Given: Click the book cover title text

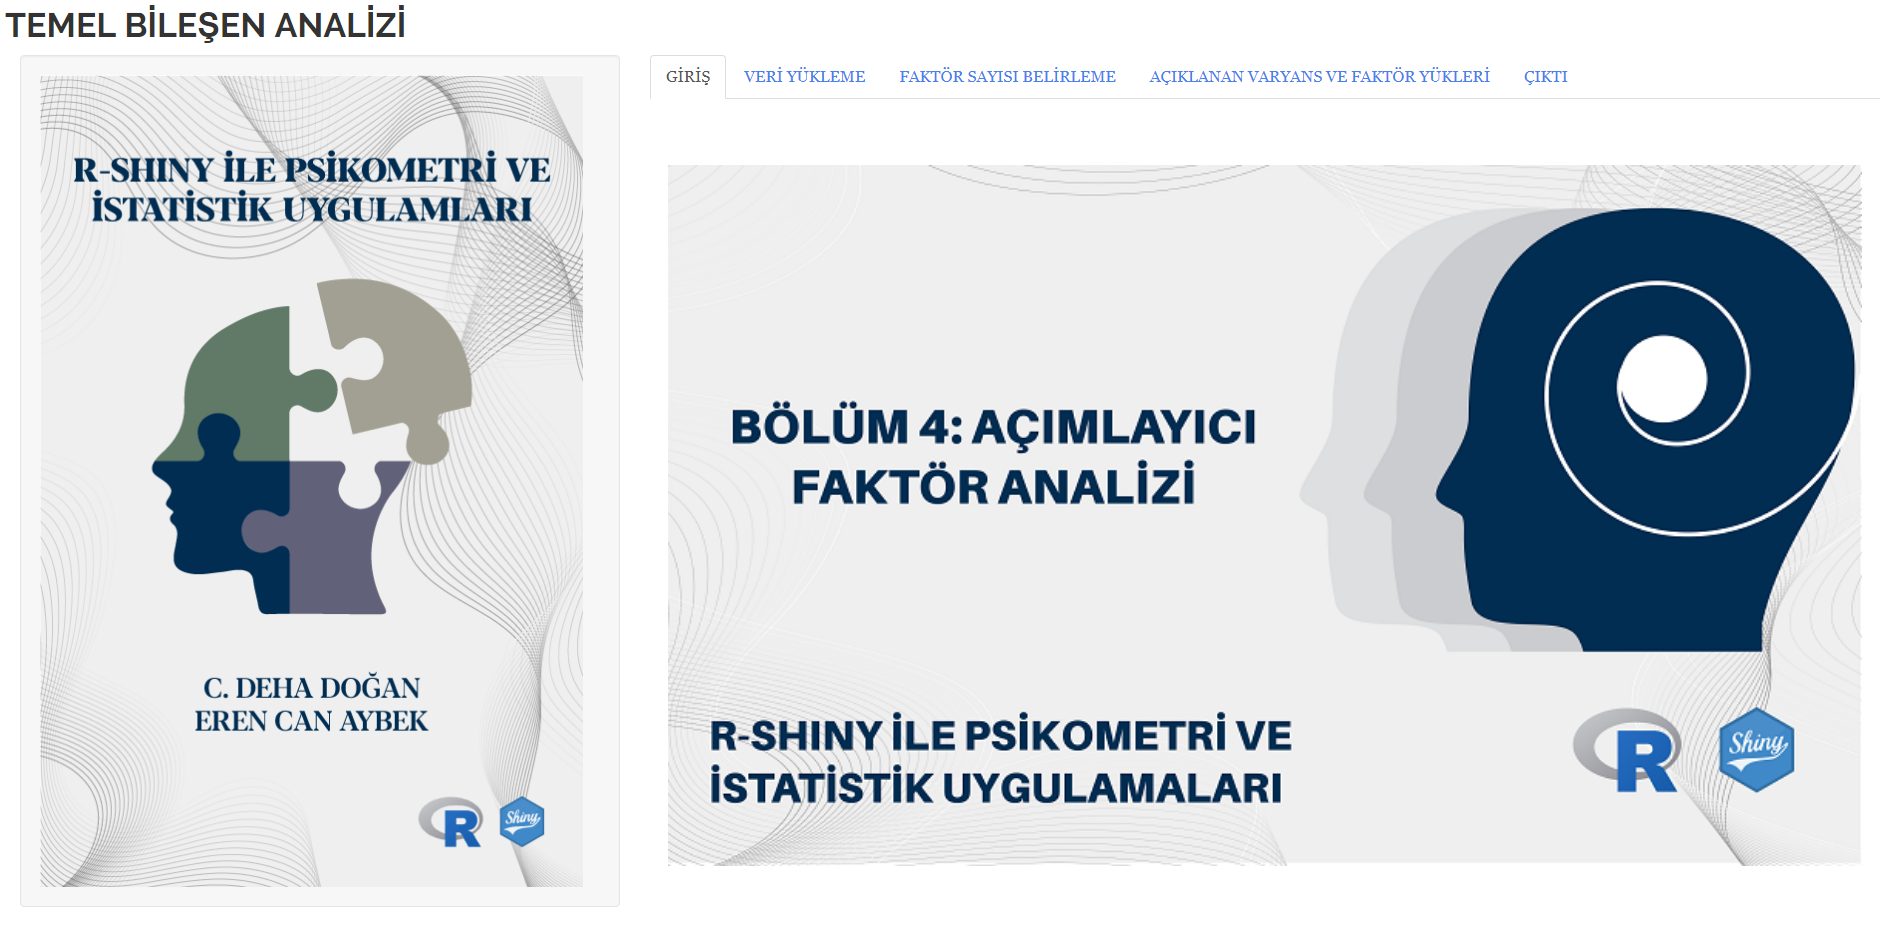Looking at the screenshot, I should point(312,189).
